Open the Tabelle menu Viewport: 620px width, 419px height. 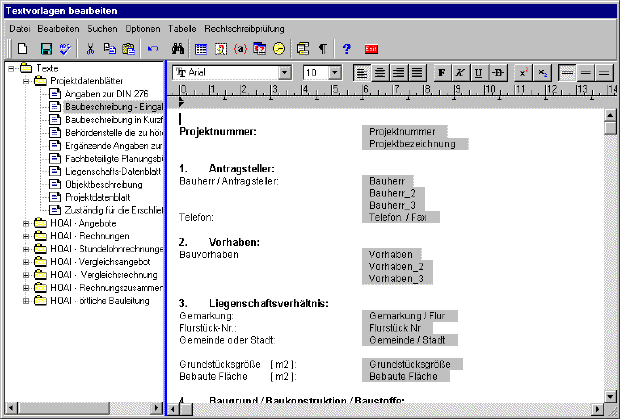click(x=182, y=28)
